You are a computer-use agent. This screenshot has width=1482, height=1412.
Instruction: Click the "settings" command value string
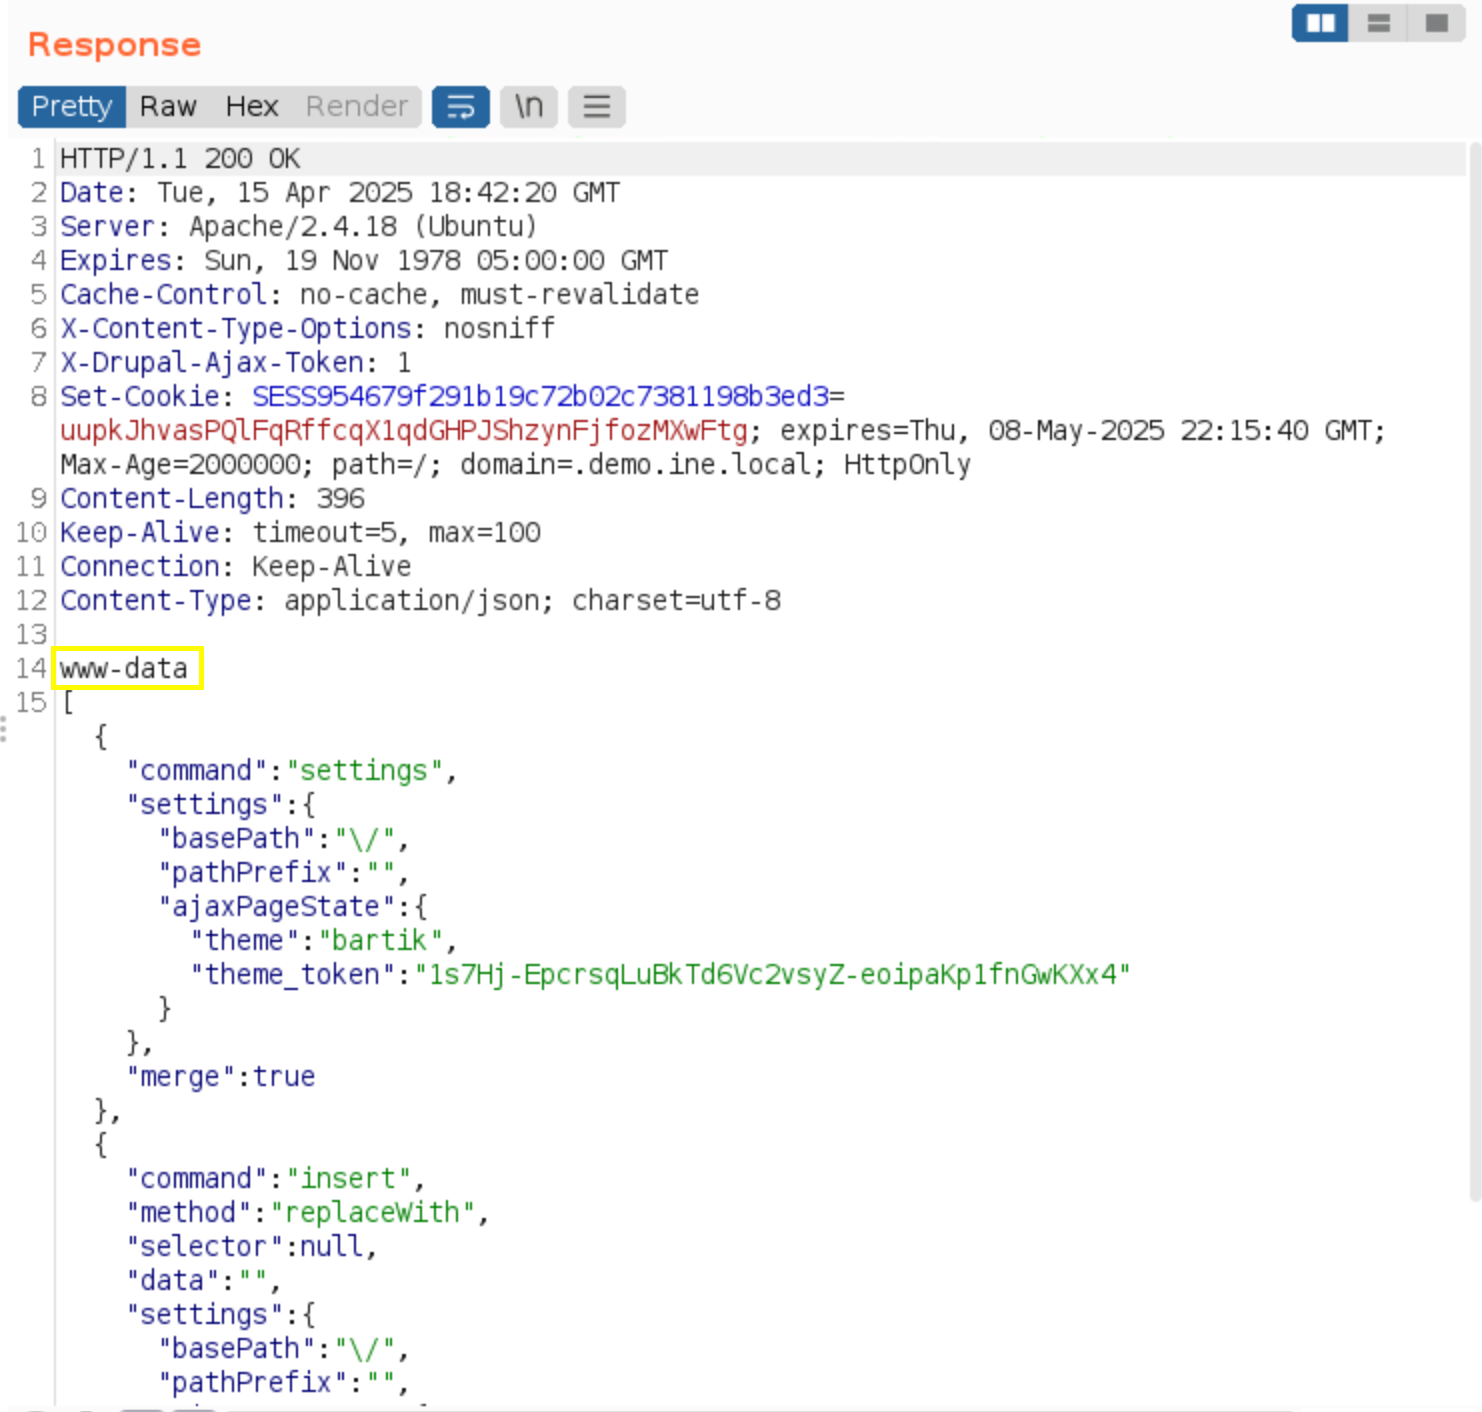[364, 770]
